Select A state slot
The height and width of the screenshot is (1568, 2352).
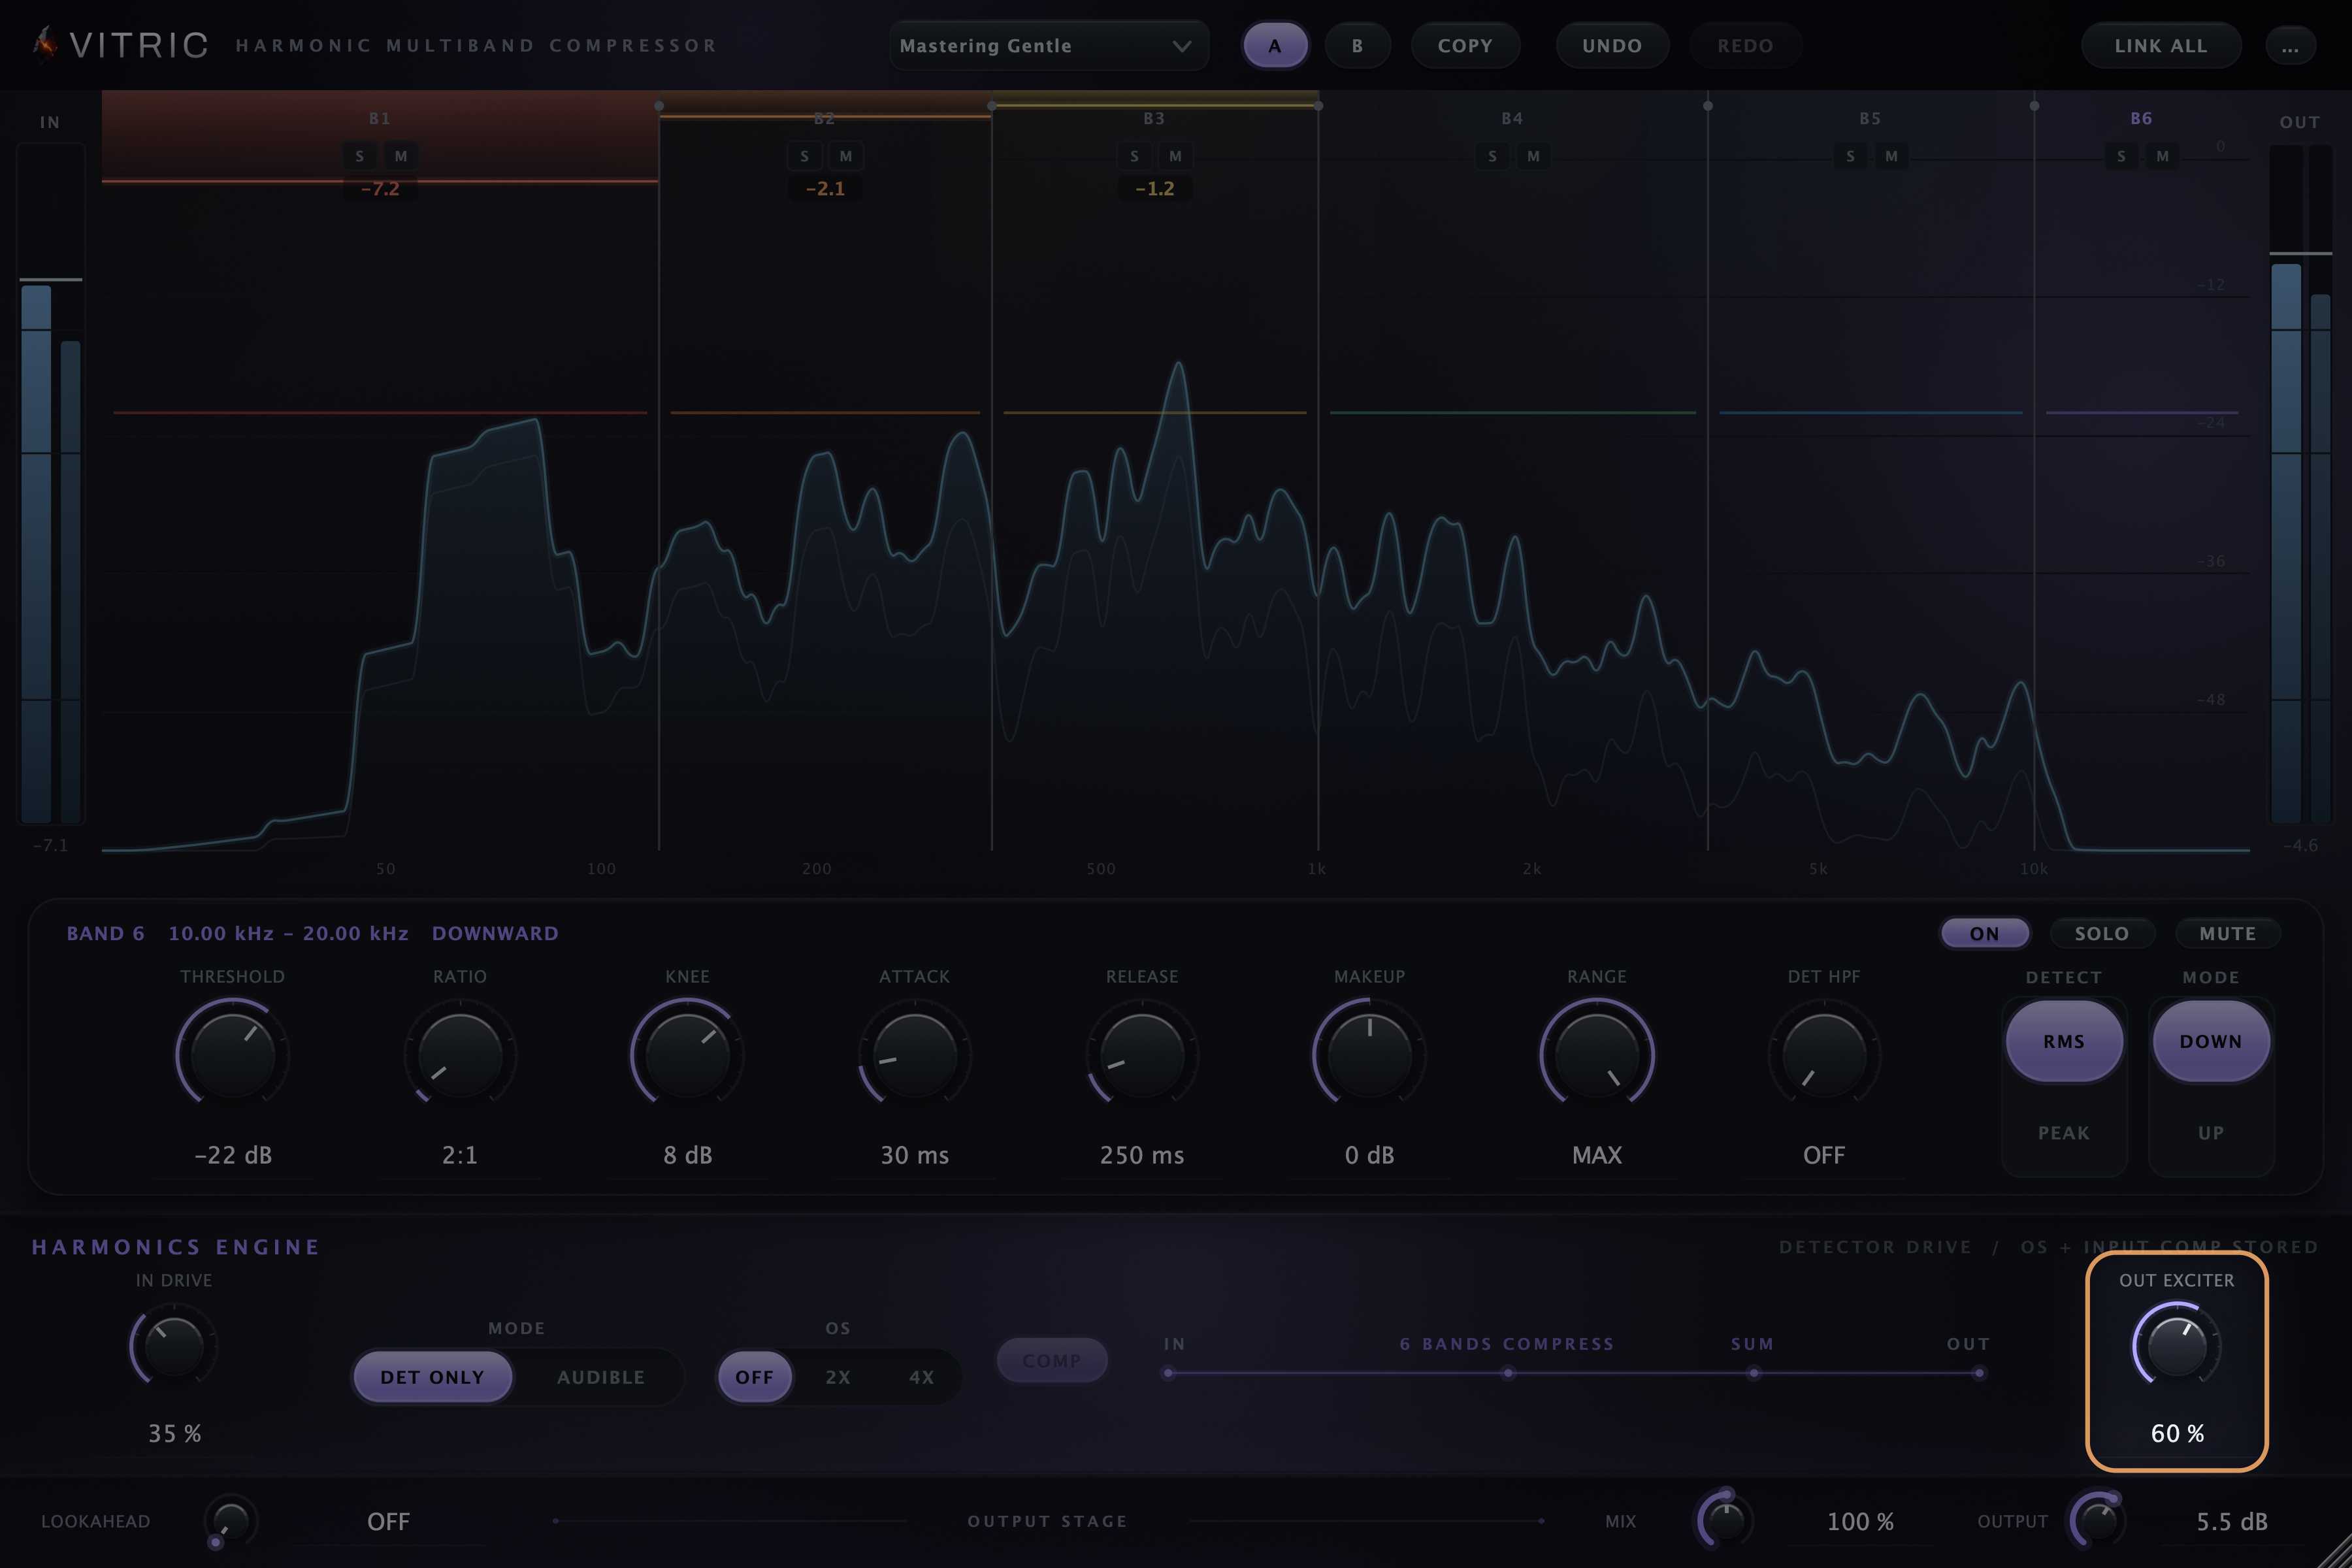click(1274, 46)
